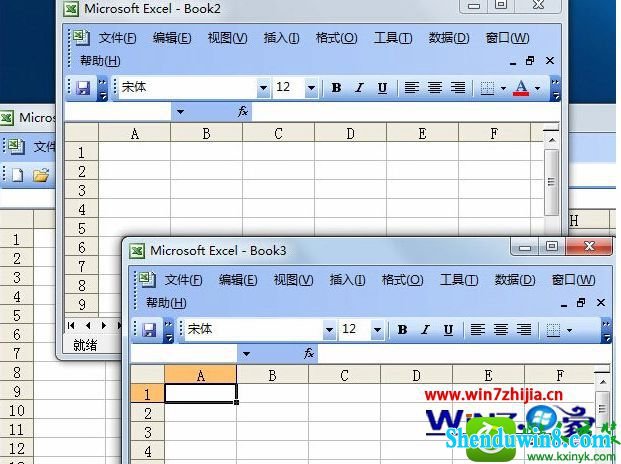The width and height of the screenshot is (621, 464).
Task: Open font size dropdown in Book2
Action: [x=311, y=88]
